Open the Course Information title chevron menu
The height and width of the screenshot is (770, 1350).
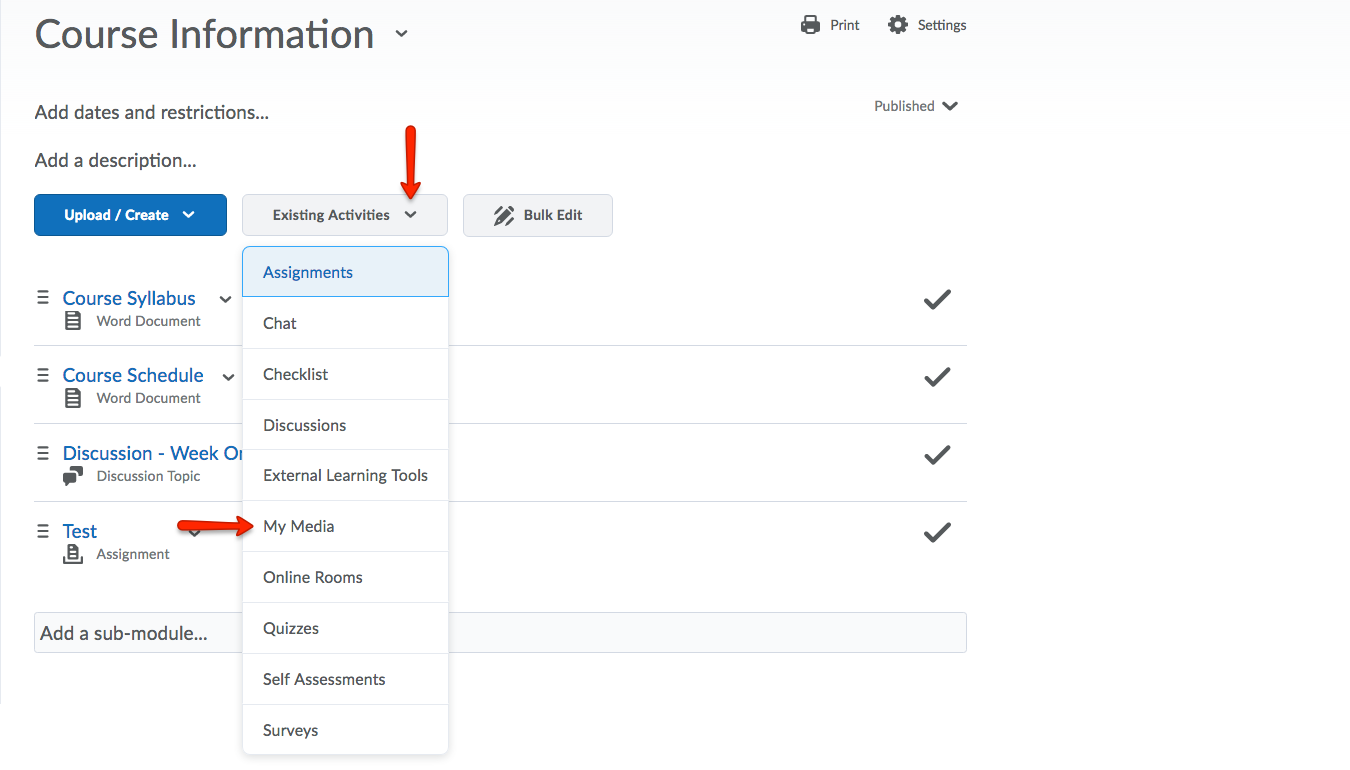tap(401, 34)
